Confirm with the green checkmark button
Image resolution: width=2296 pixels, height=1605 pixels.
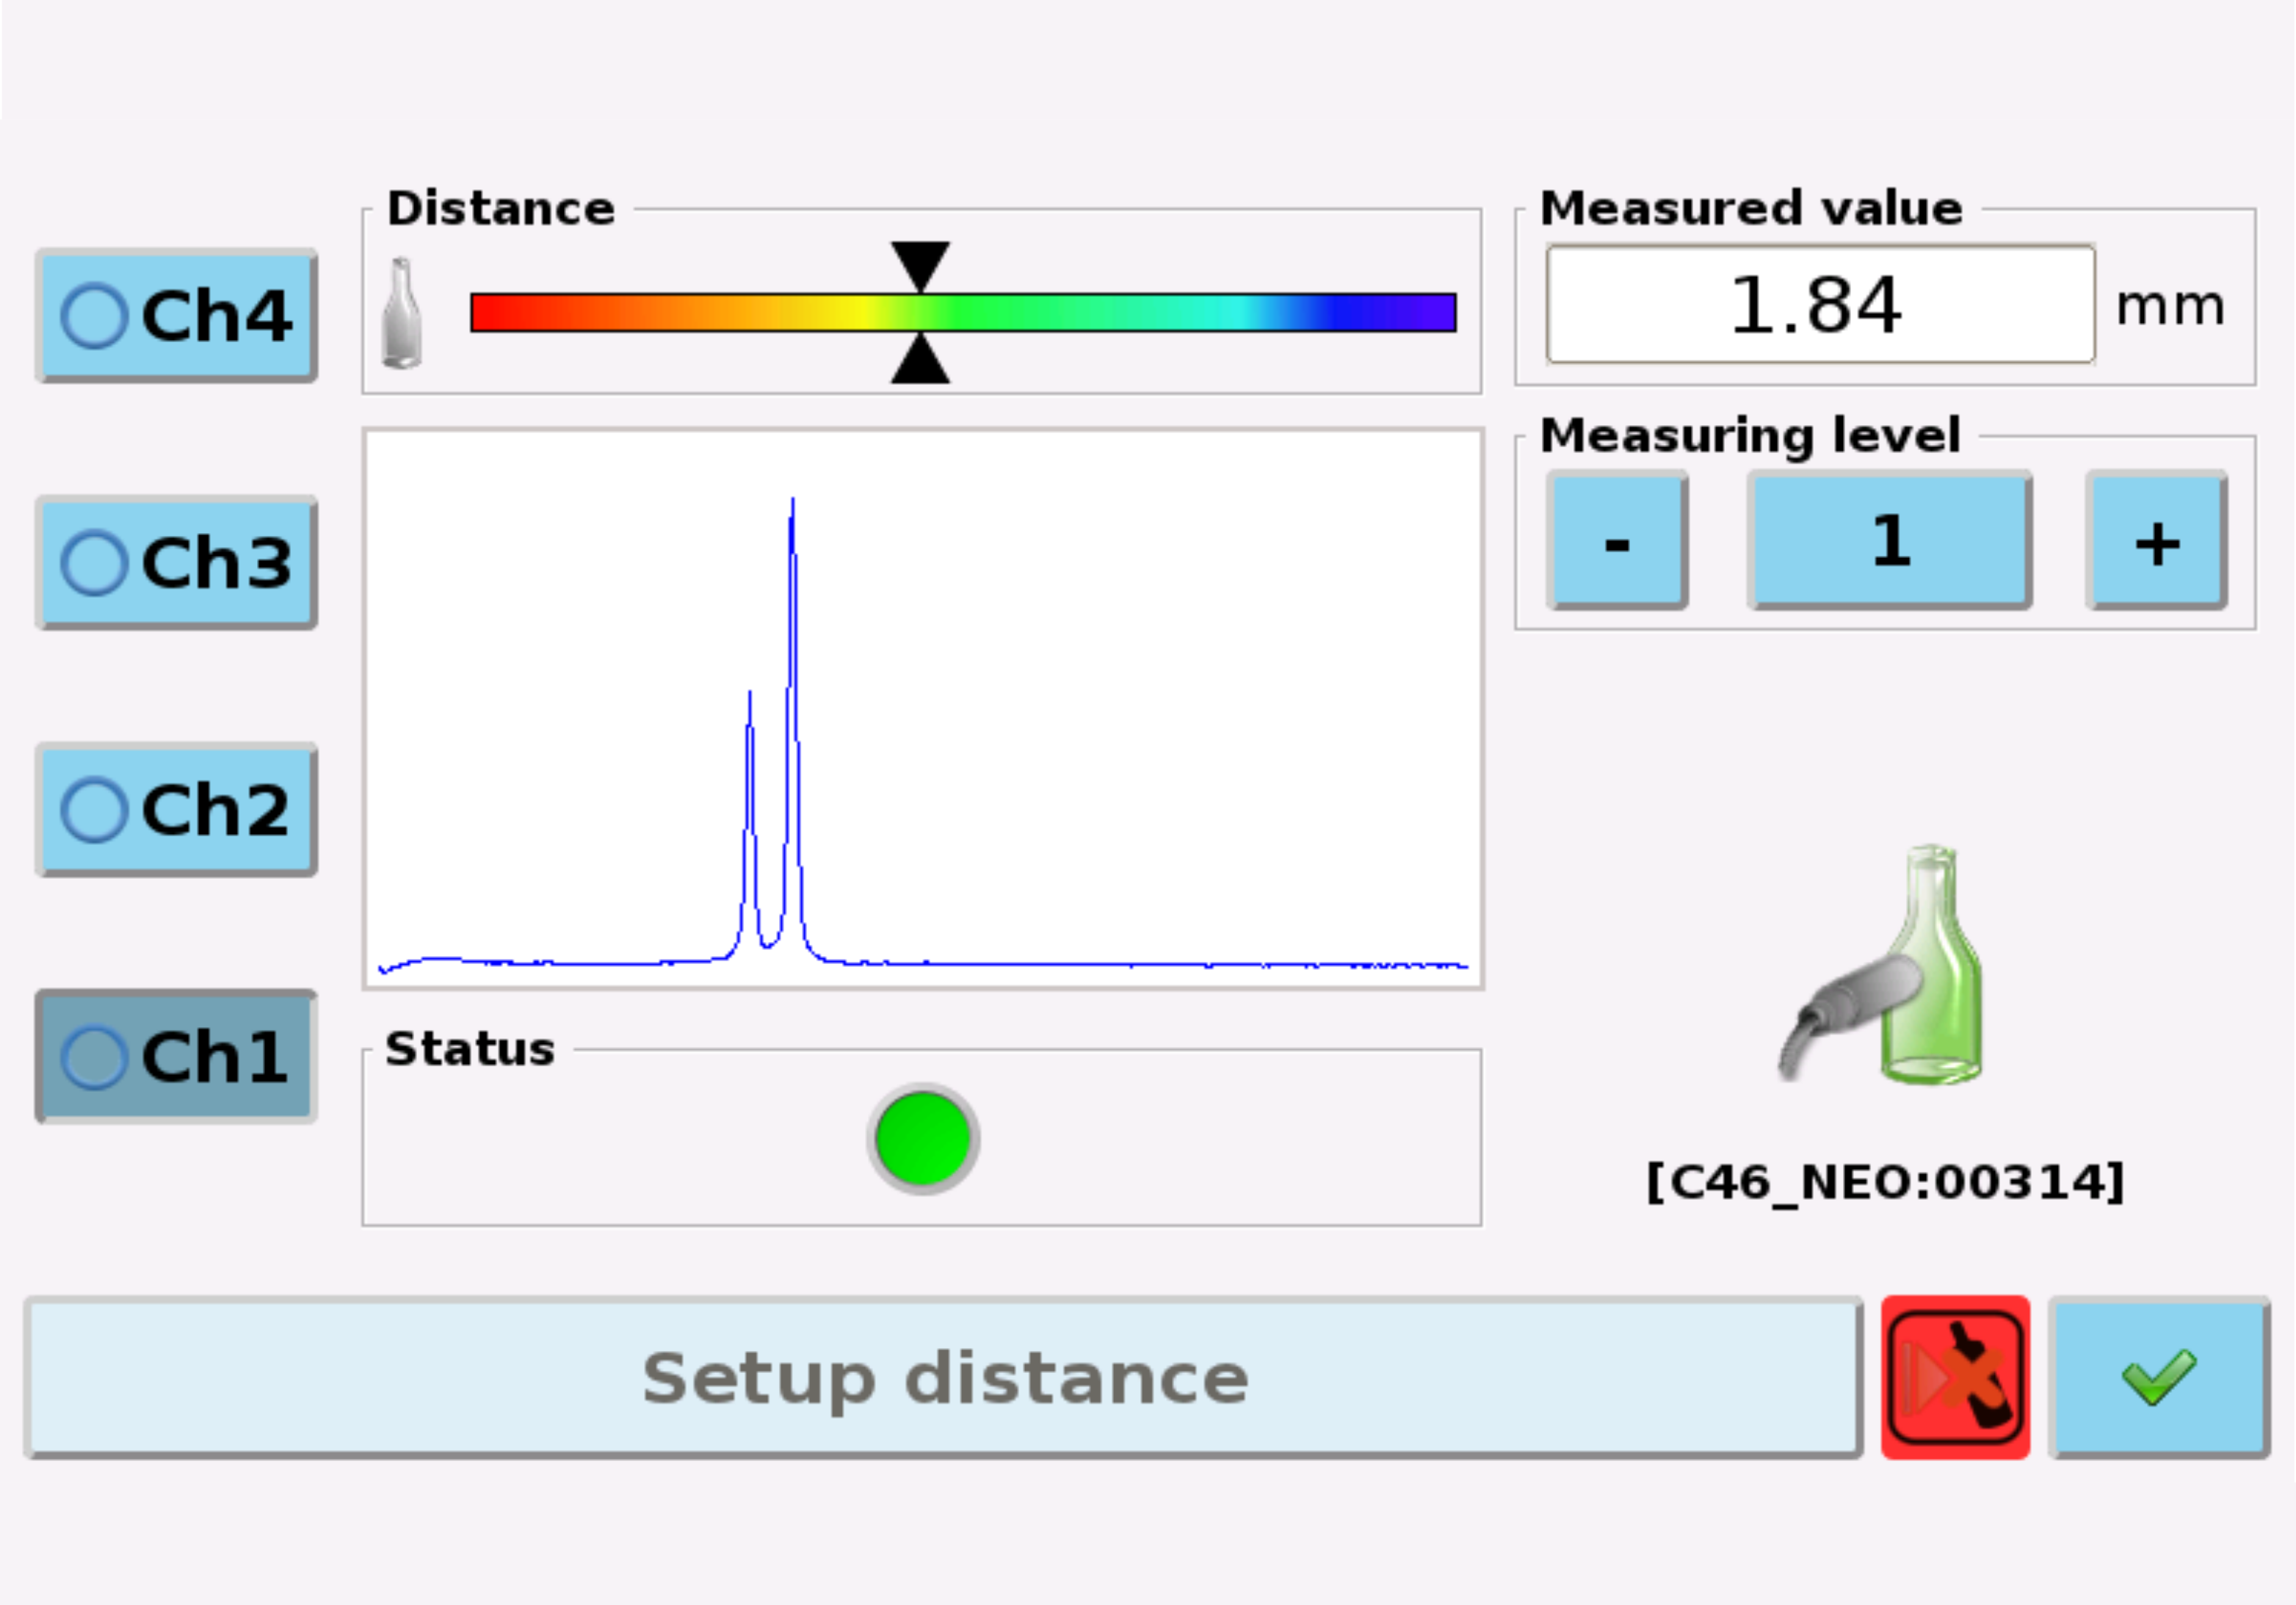[2158, 1377]
